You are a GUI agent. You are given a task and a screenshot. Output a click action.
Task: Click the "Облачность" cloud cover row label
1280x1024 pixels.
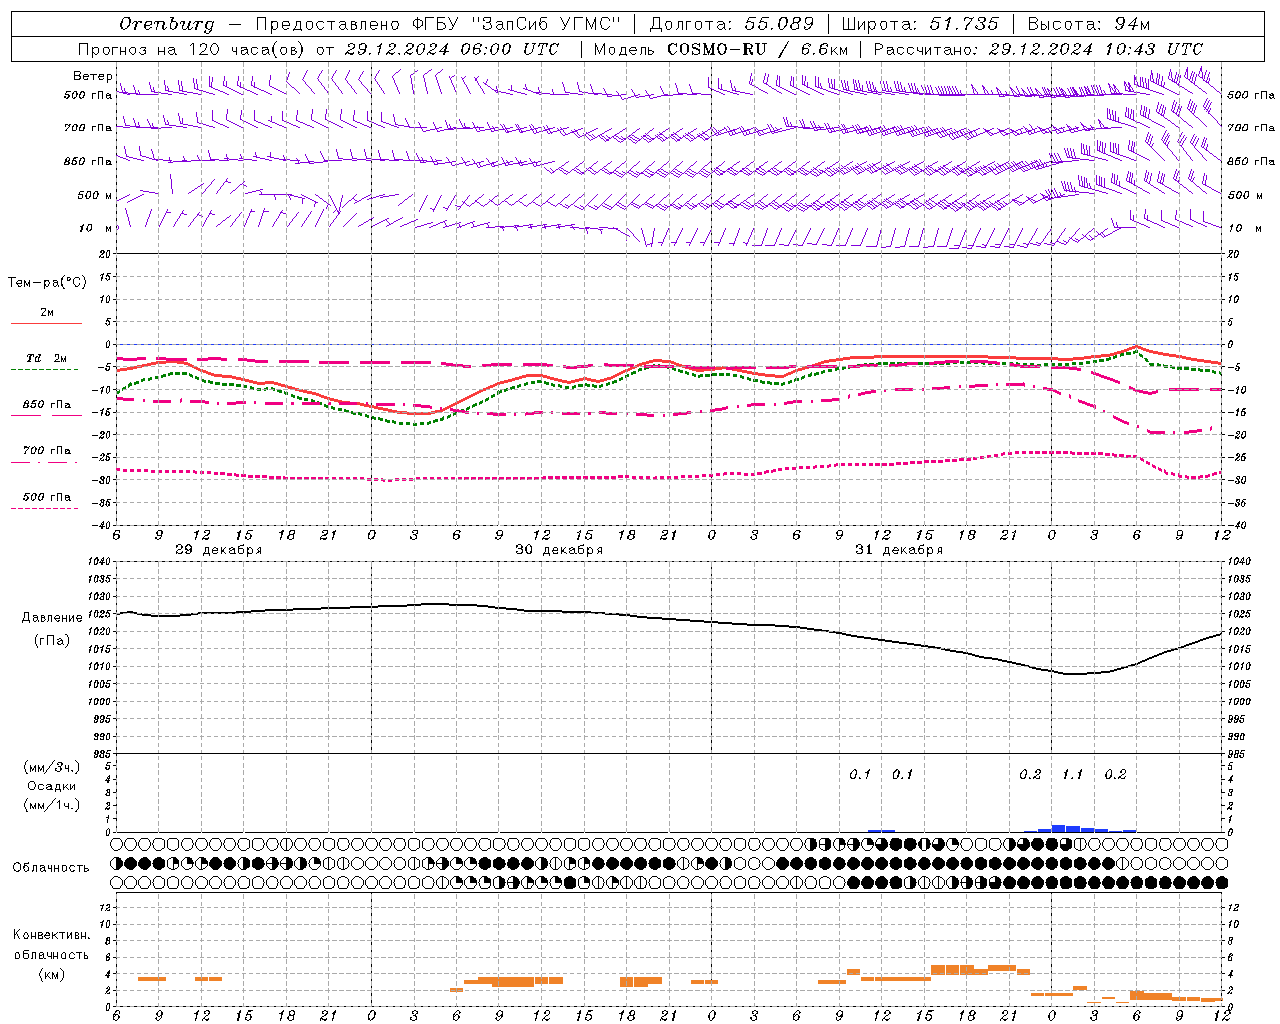[51, 868]
